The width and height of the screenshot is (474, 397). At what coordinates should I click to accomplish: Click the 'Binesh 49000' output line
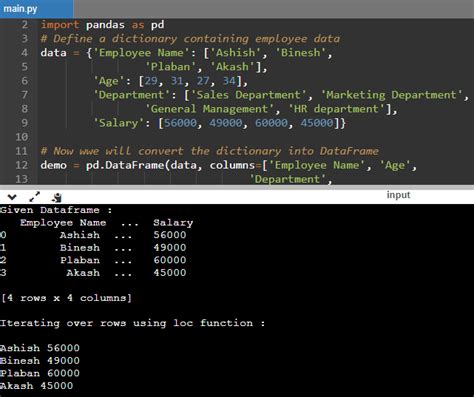point(40,361)
